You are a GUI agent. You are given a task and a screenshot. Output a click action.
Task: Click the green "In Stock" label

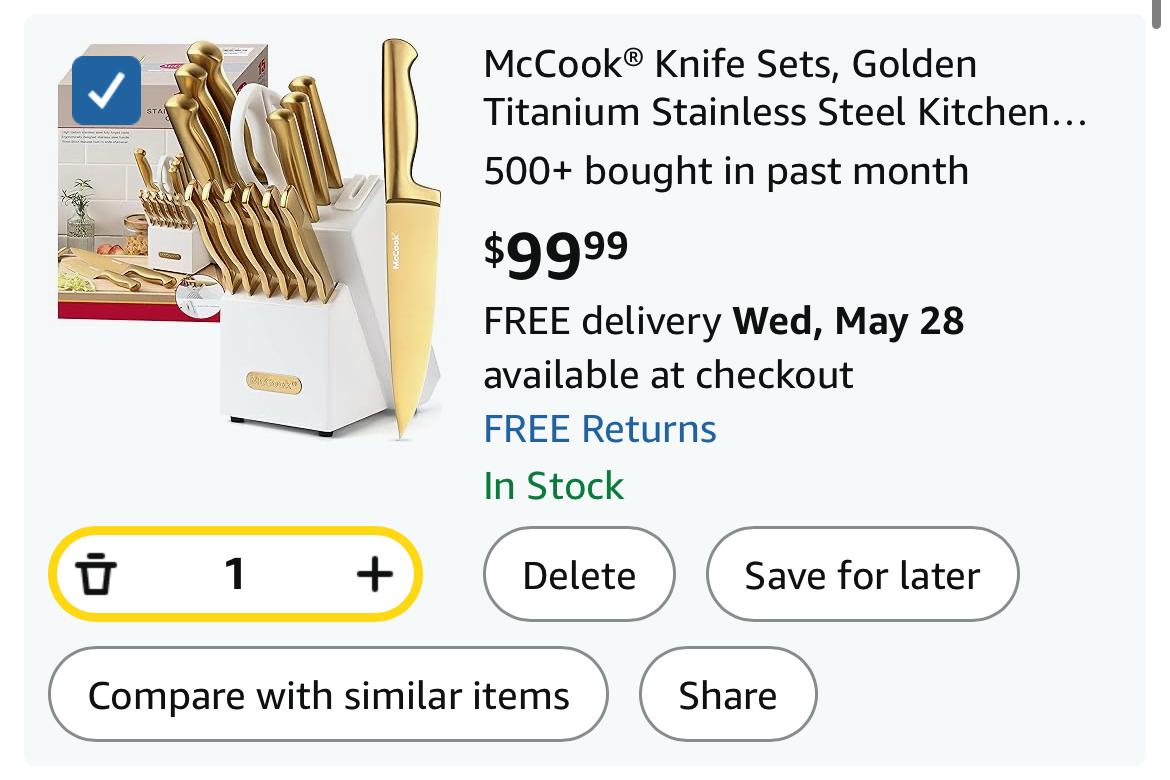[x=553, y=486]
